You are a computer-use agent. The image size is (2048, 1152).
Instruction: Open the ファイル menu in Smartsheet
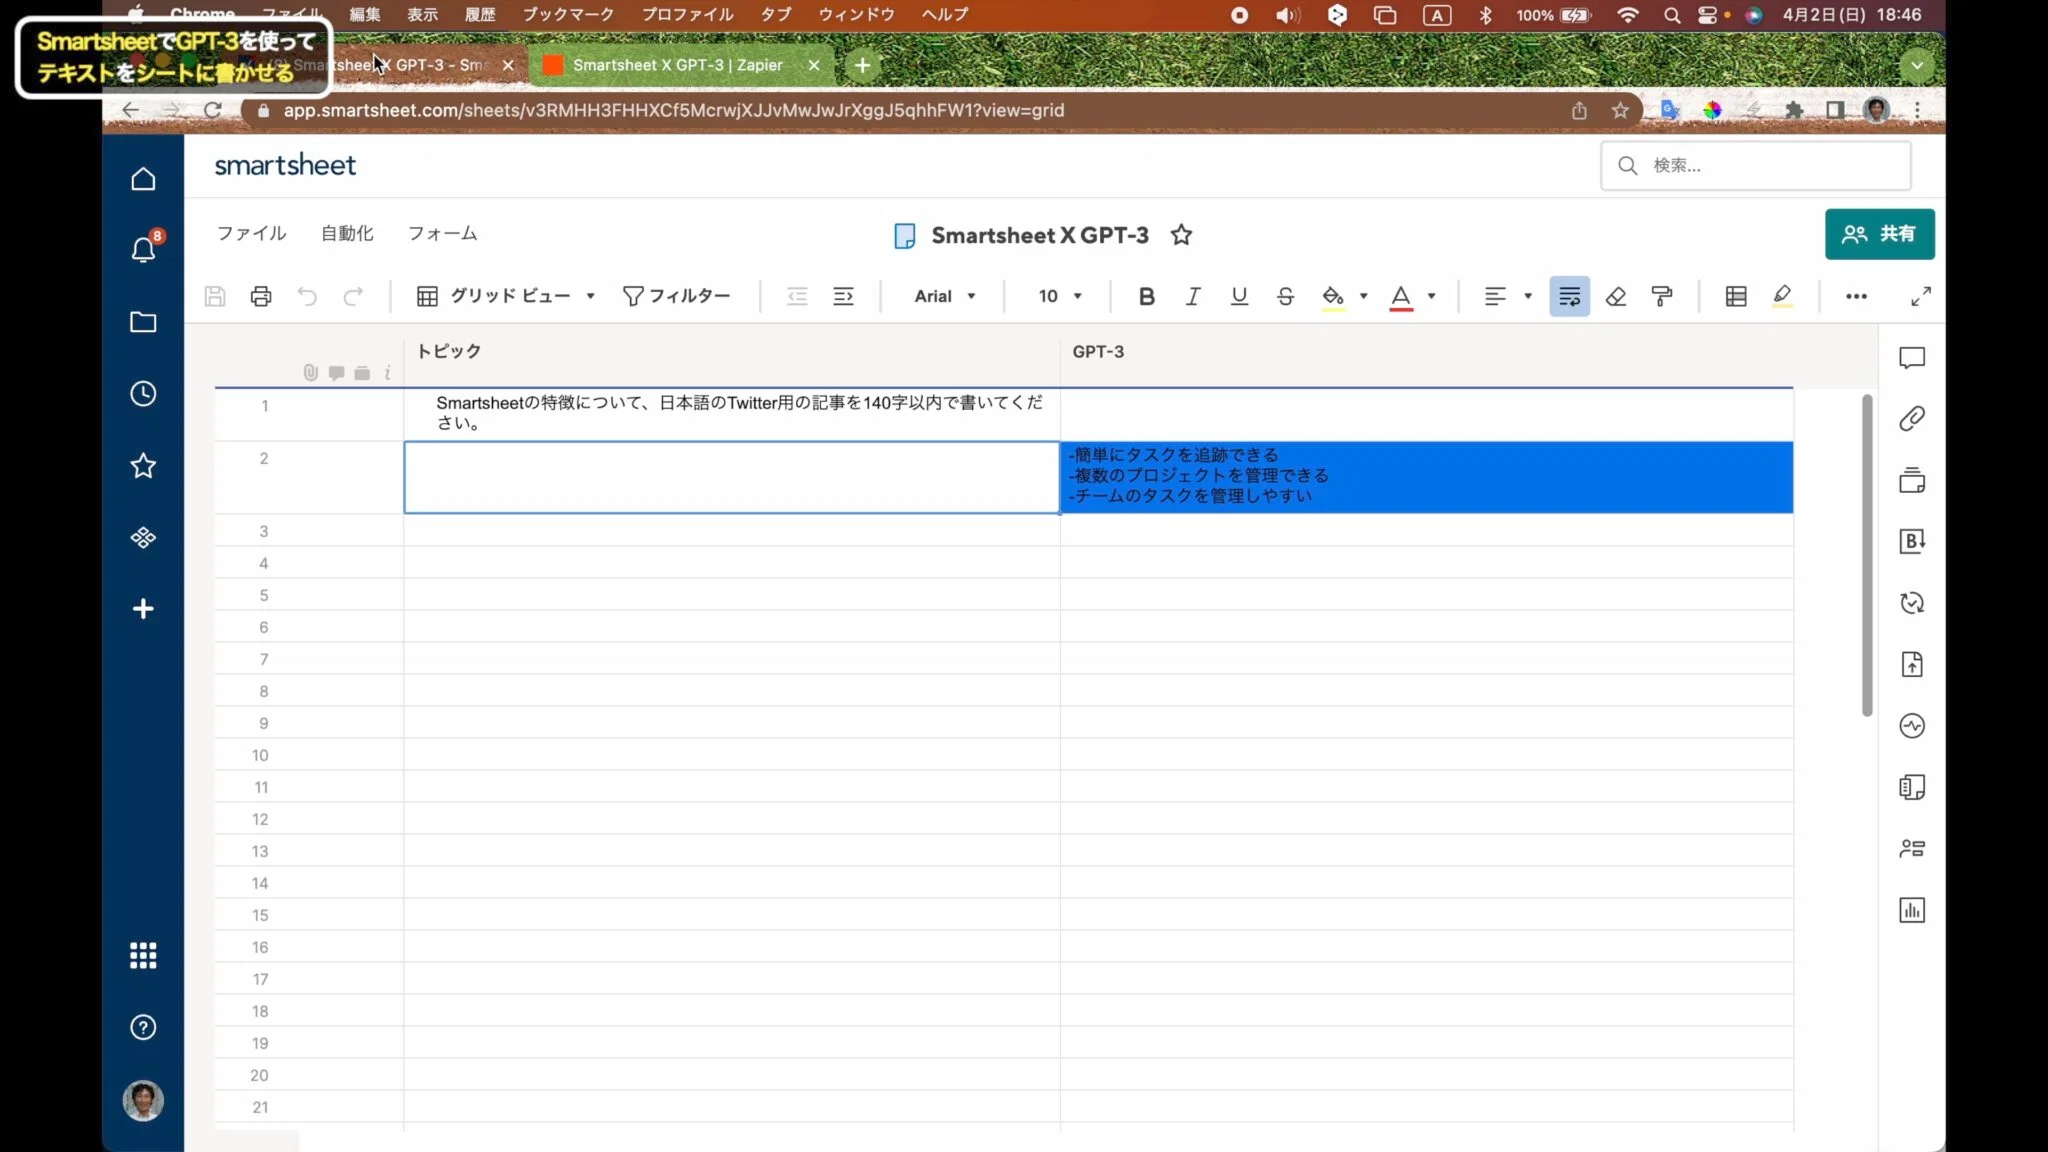click(252, 233)
